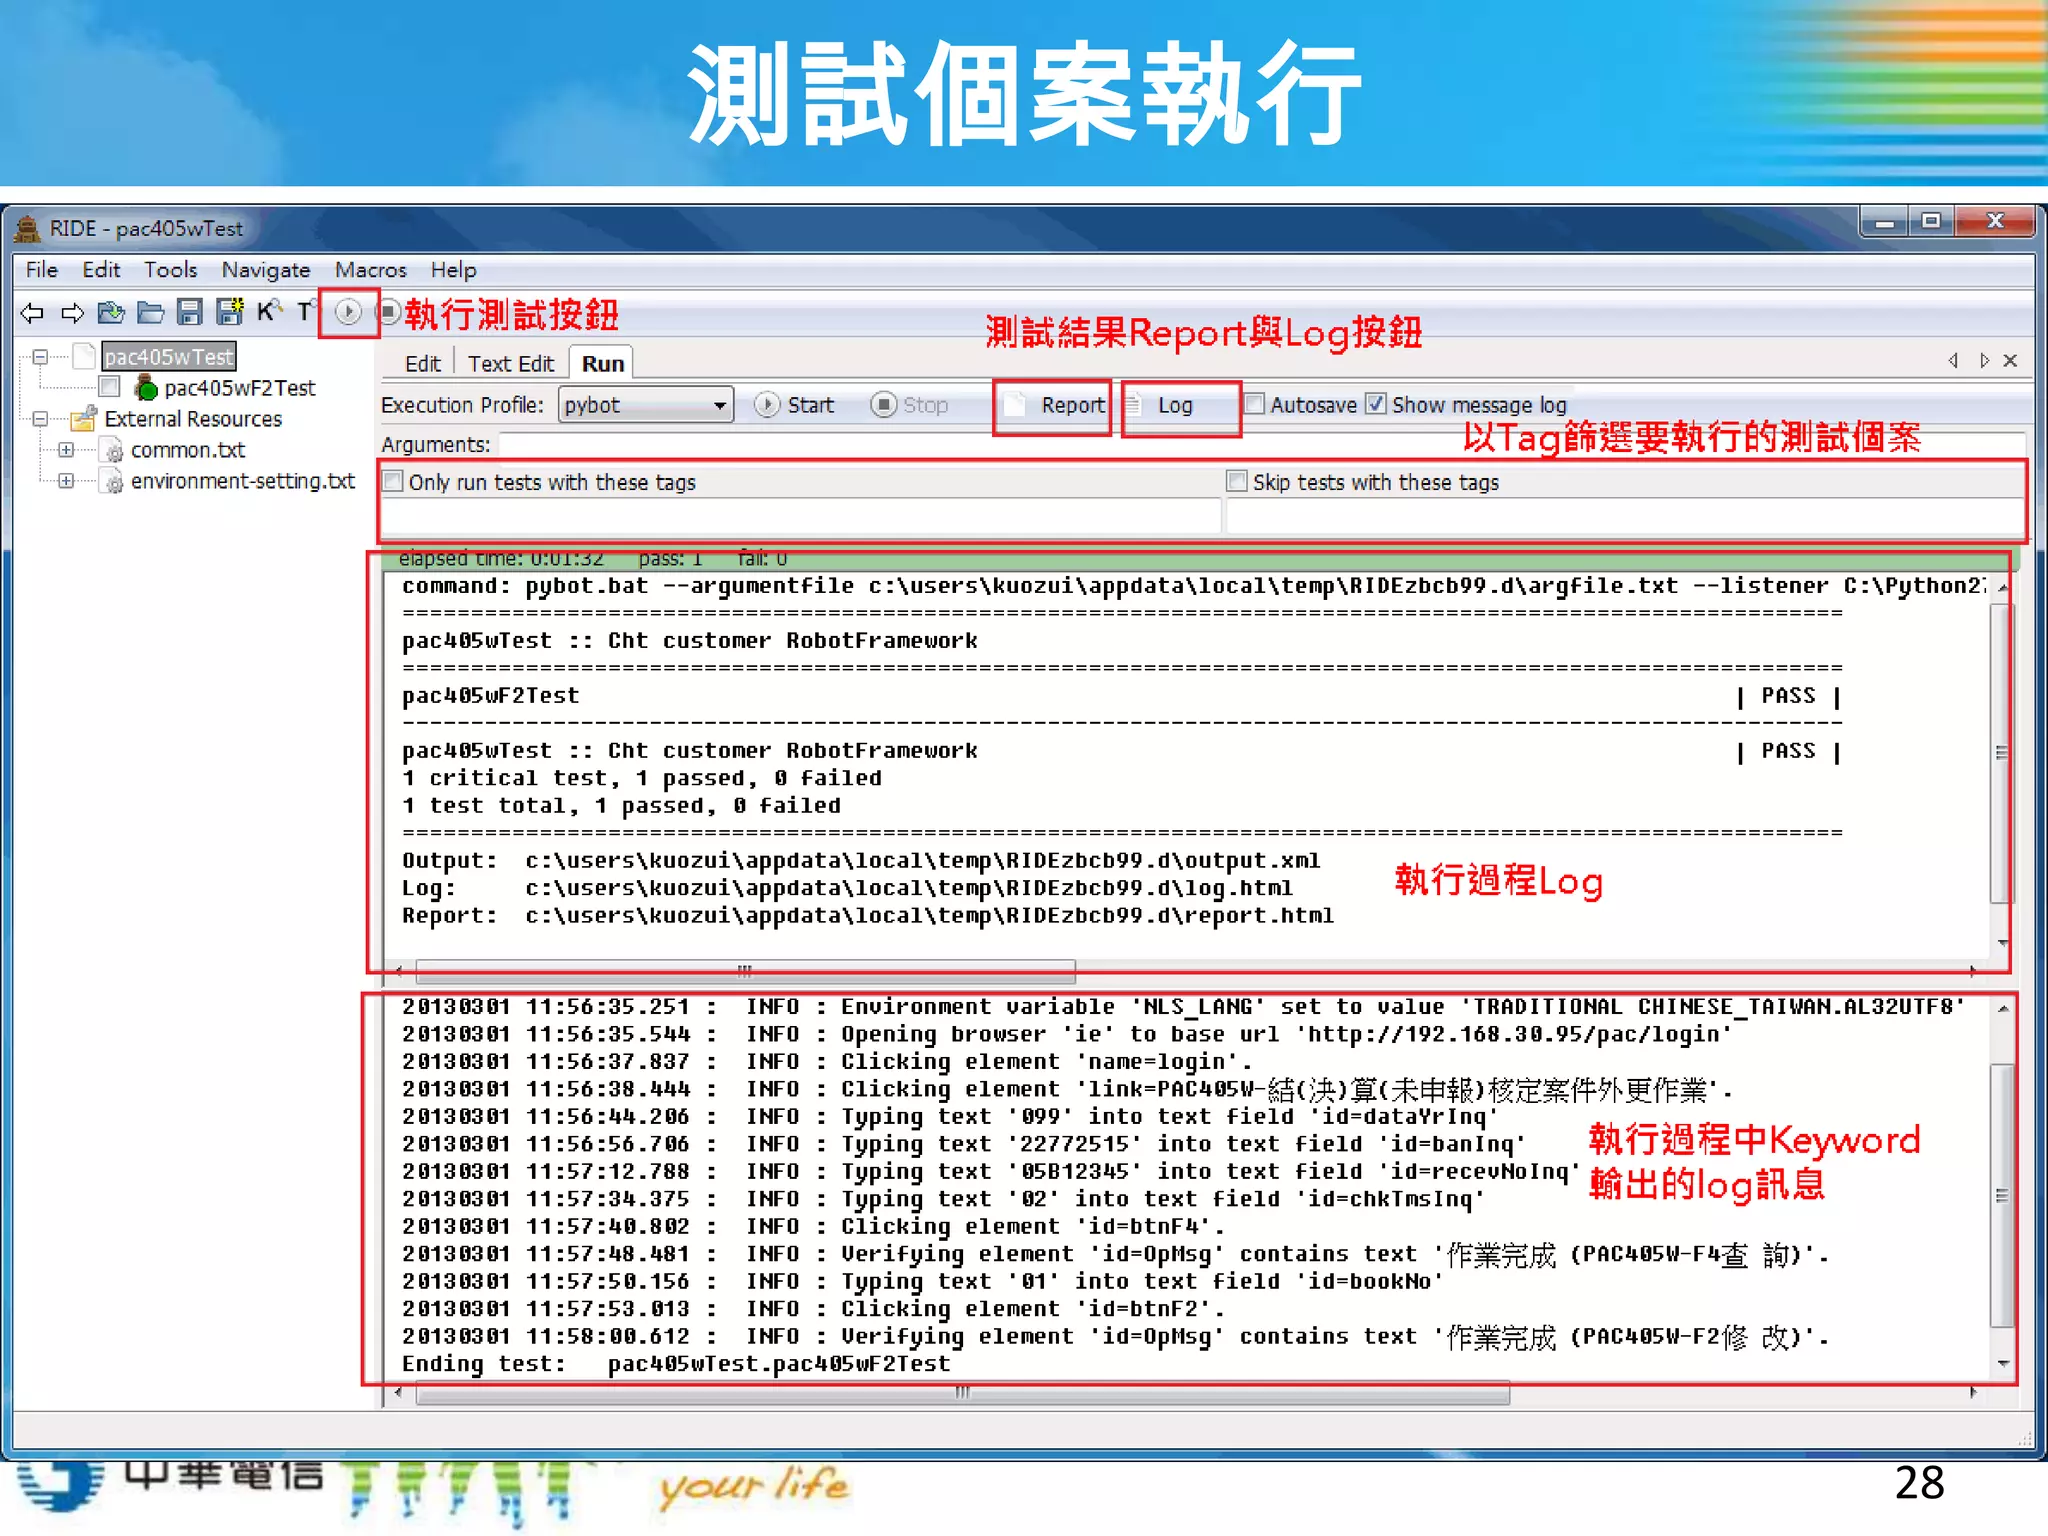The width and height of the screenshot is (2048, 1536).
Task: Click the Open Directory folder icon
Action: tap(150, 313)
